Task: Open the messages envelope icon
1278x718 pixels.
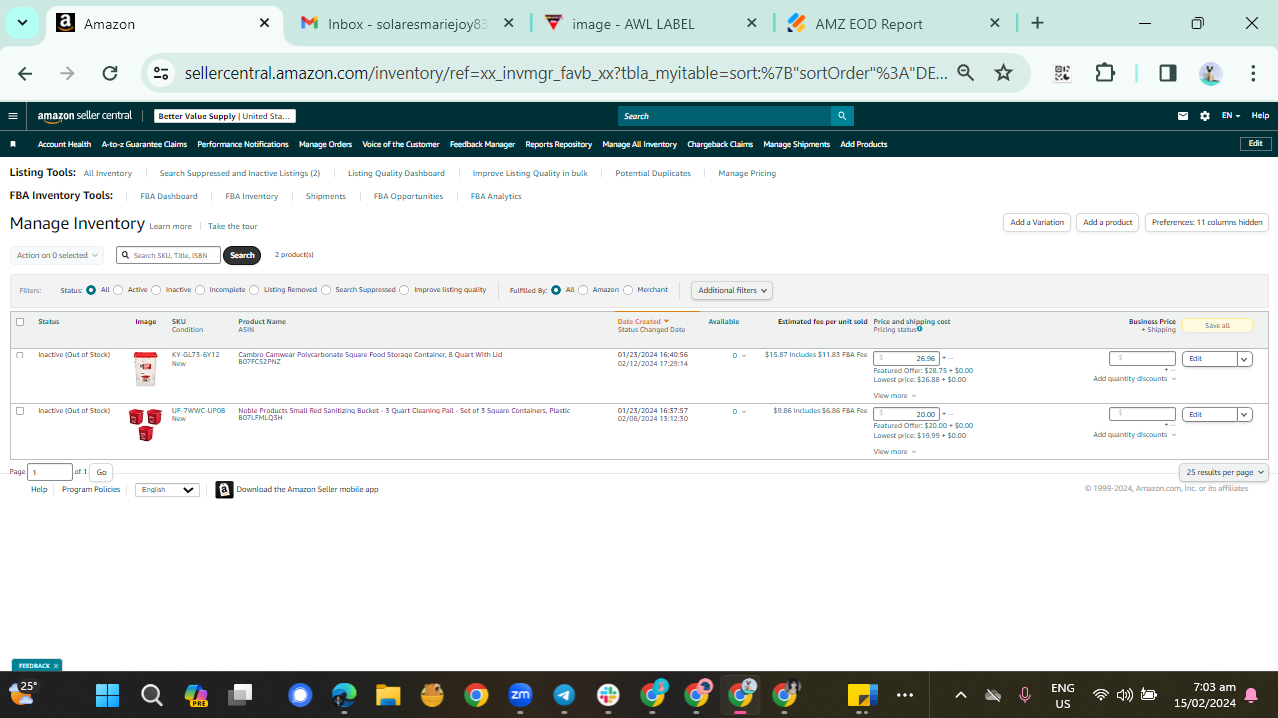Action: click(x=1183, y=116)
